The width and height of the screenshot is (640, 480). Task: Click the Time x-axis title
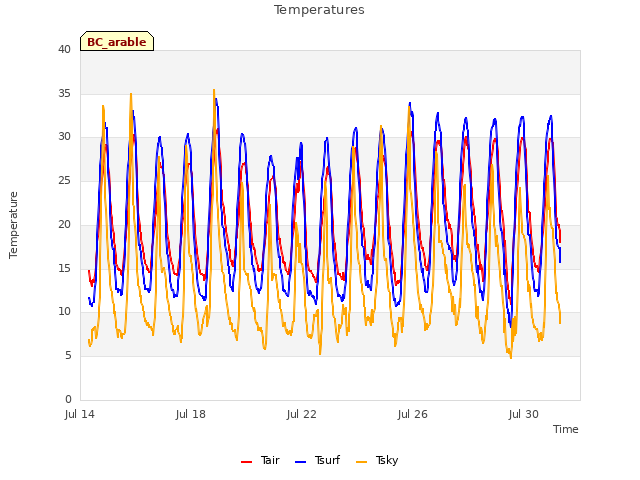(x=565, y=429)
